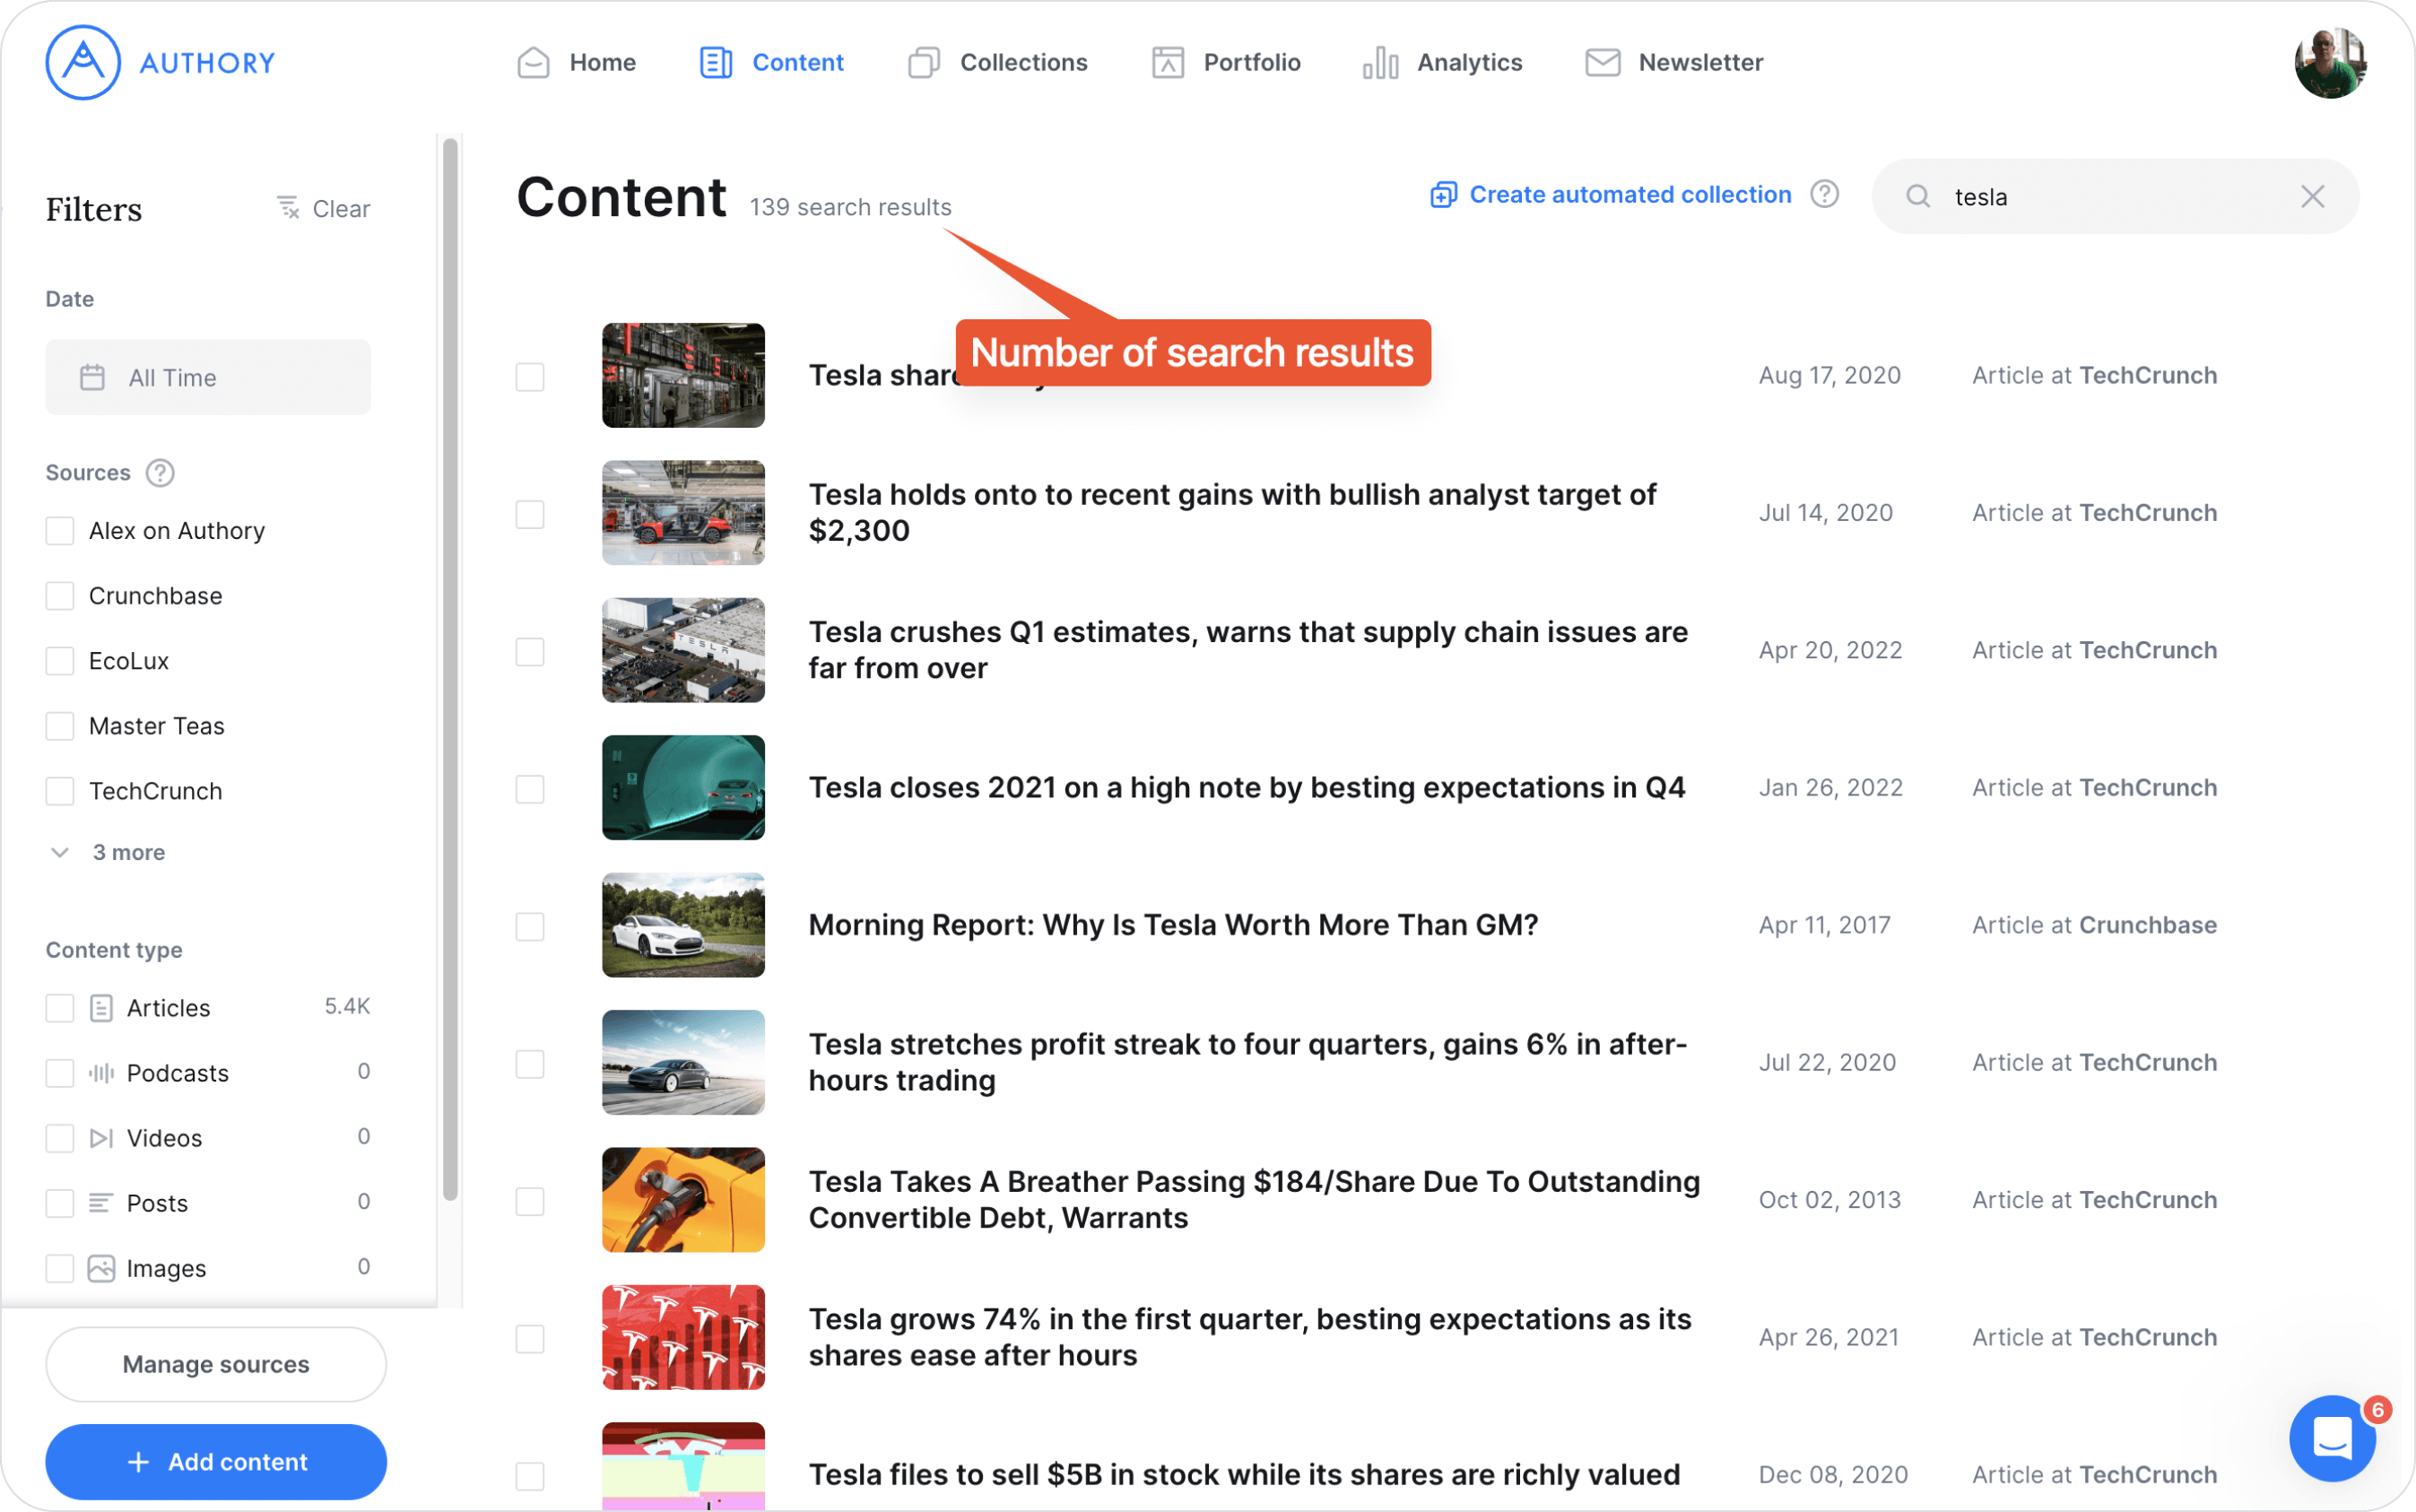
Task: Enable the Videos content type checkbox
Action: 60,1138
